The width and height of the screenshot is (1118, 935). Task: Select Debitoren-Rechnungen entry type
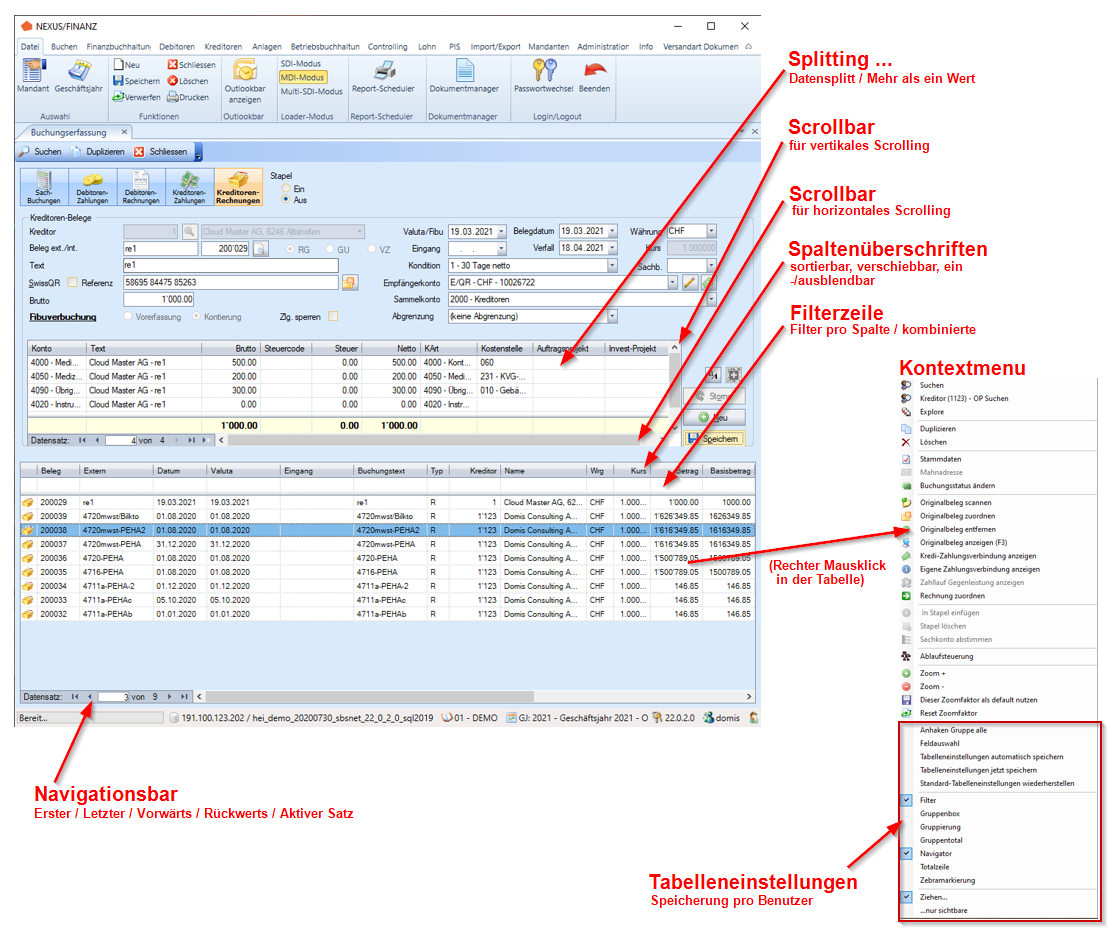click(141, 188)
